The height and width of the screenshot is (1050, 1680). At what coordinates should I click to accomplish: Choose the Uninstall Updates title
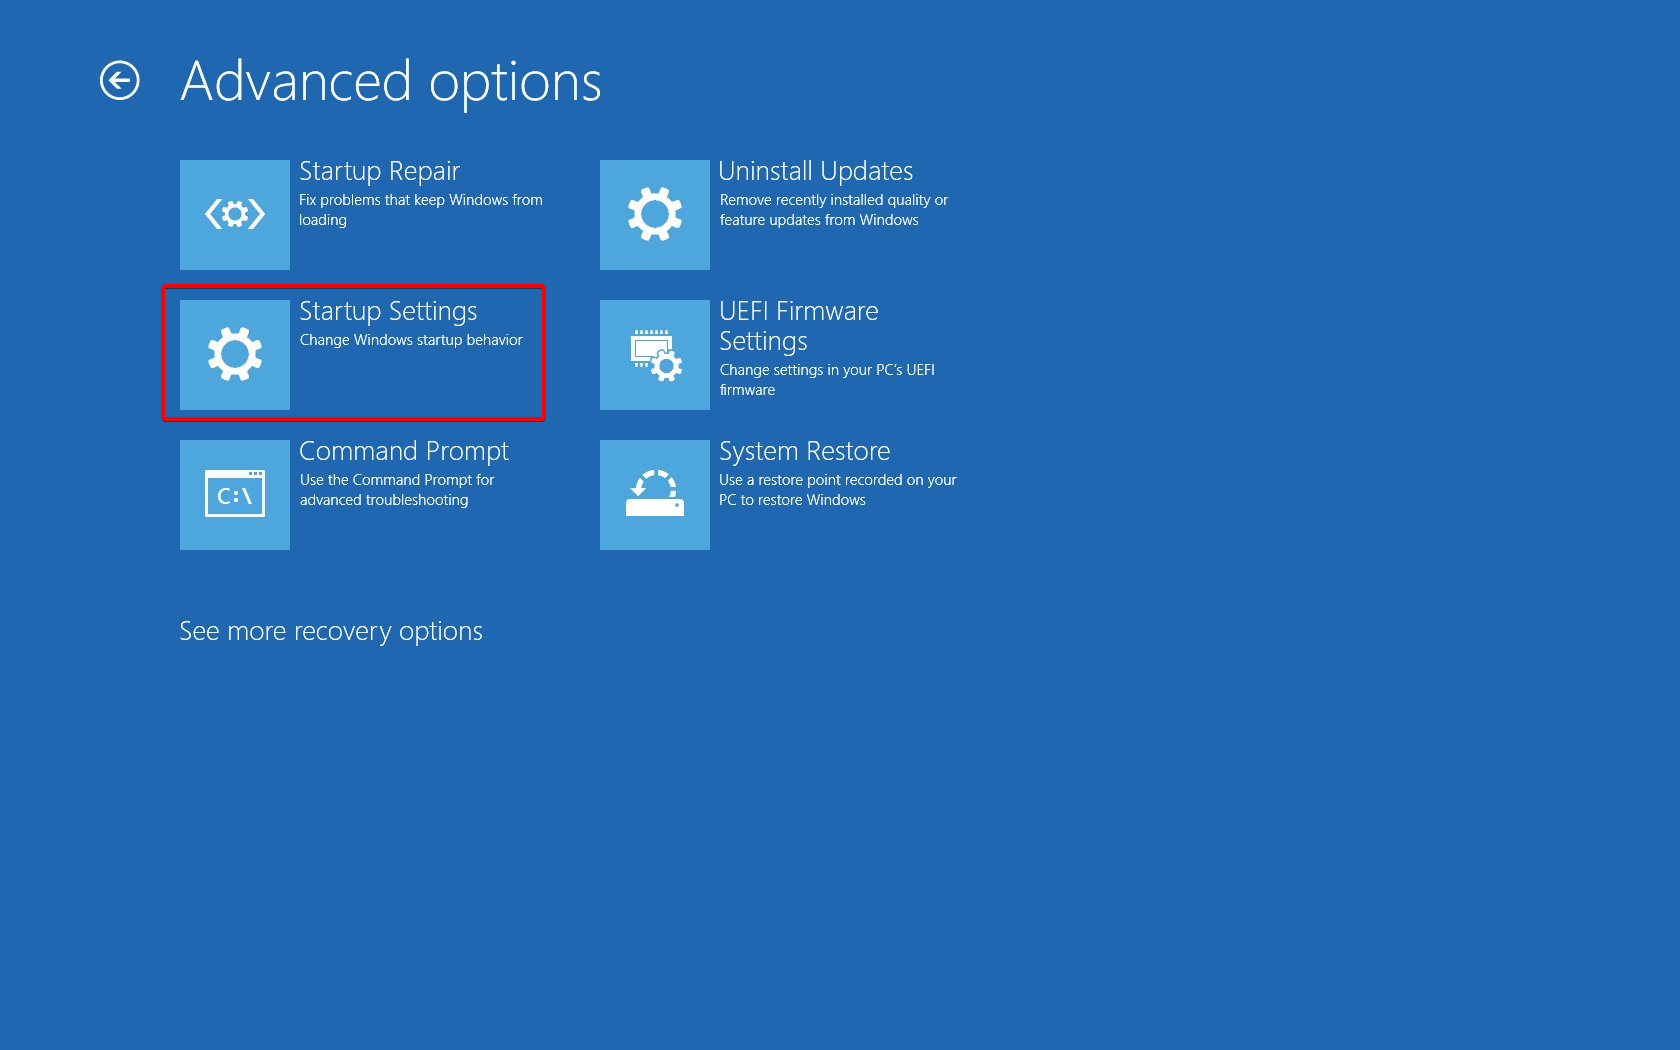tap(816, 171)
